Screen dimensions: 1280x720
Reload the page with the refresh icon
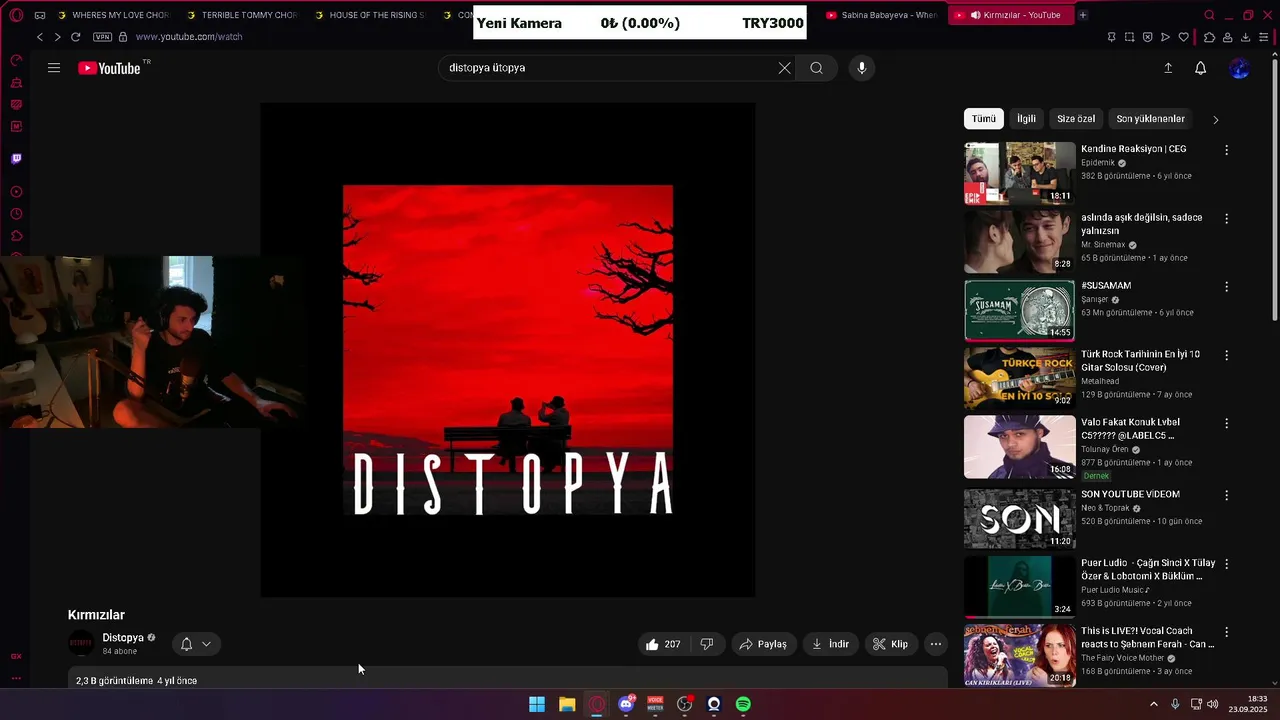coord(75,37)
